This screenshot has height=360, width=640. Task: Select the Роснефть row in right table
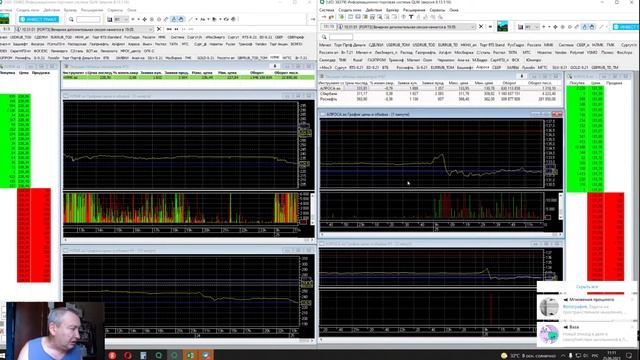[x=440, y=98]
